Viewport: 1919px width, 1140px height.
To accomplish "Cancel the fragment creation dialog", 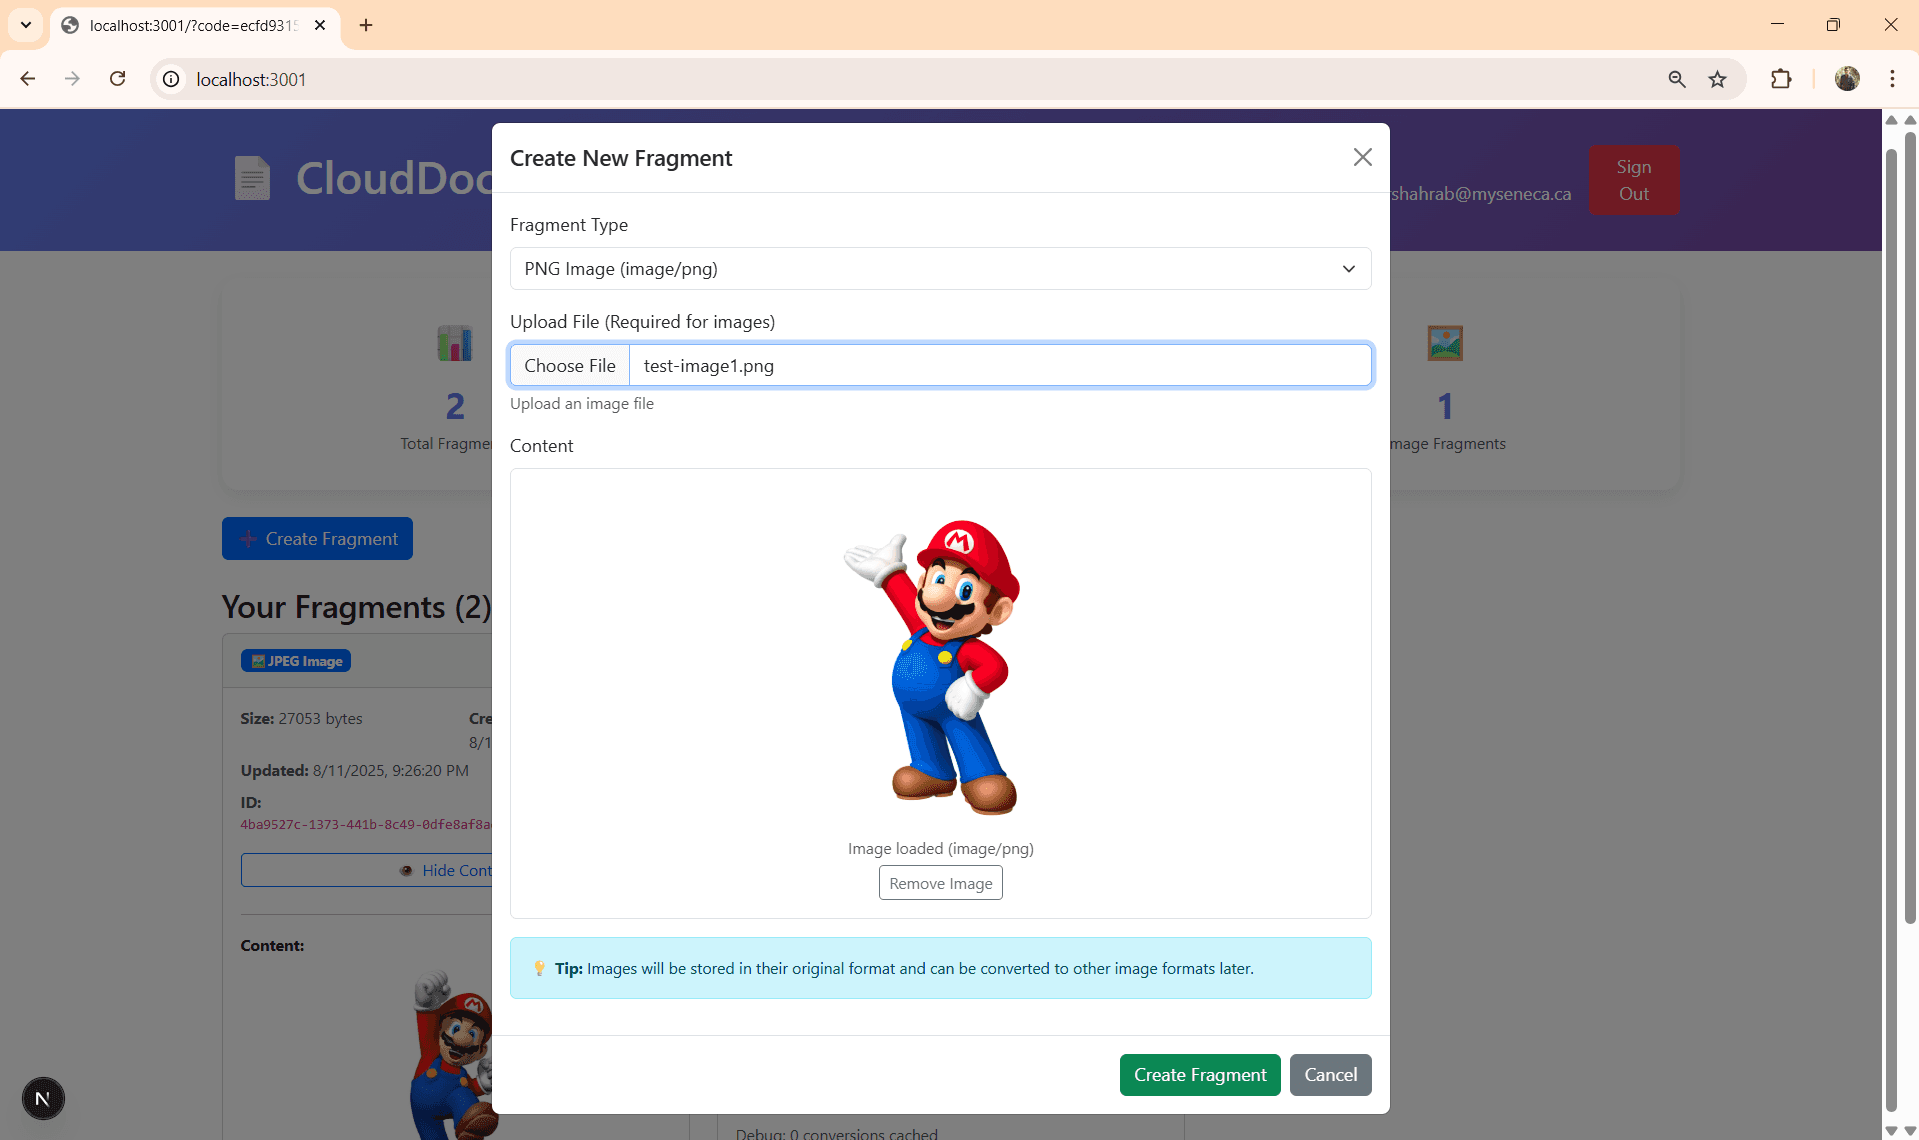I will click(1330, 1075).
